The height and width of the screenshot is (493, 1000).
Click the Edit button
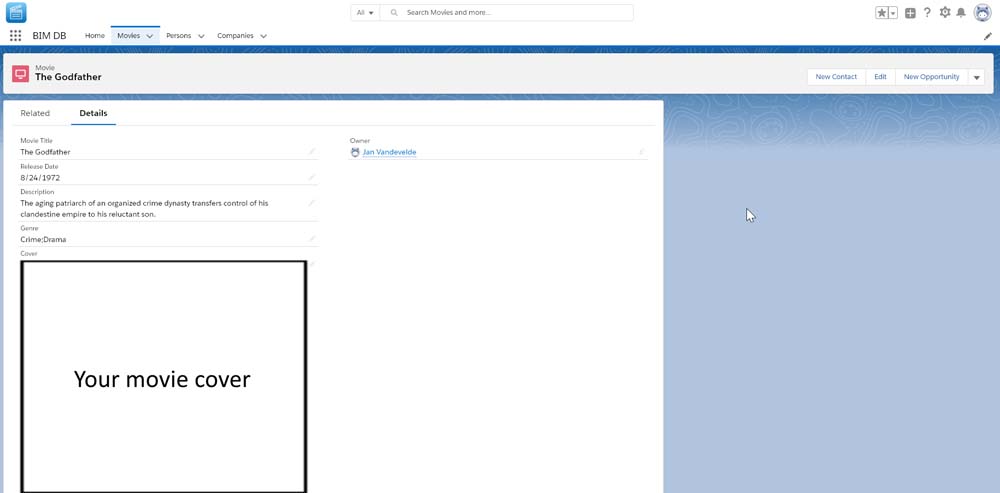(x=880, y=77)
